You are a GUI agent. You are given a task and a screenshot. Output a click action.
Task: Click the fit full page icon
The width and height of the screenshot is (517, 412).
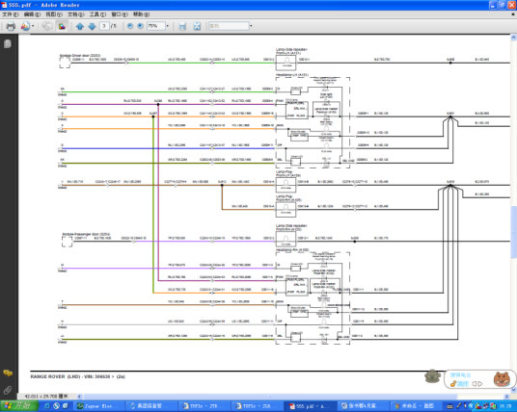click(x=197, y=26)
